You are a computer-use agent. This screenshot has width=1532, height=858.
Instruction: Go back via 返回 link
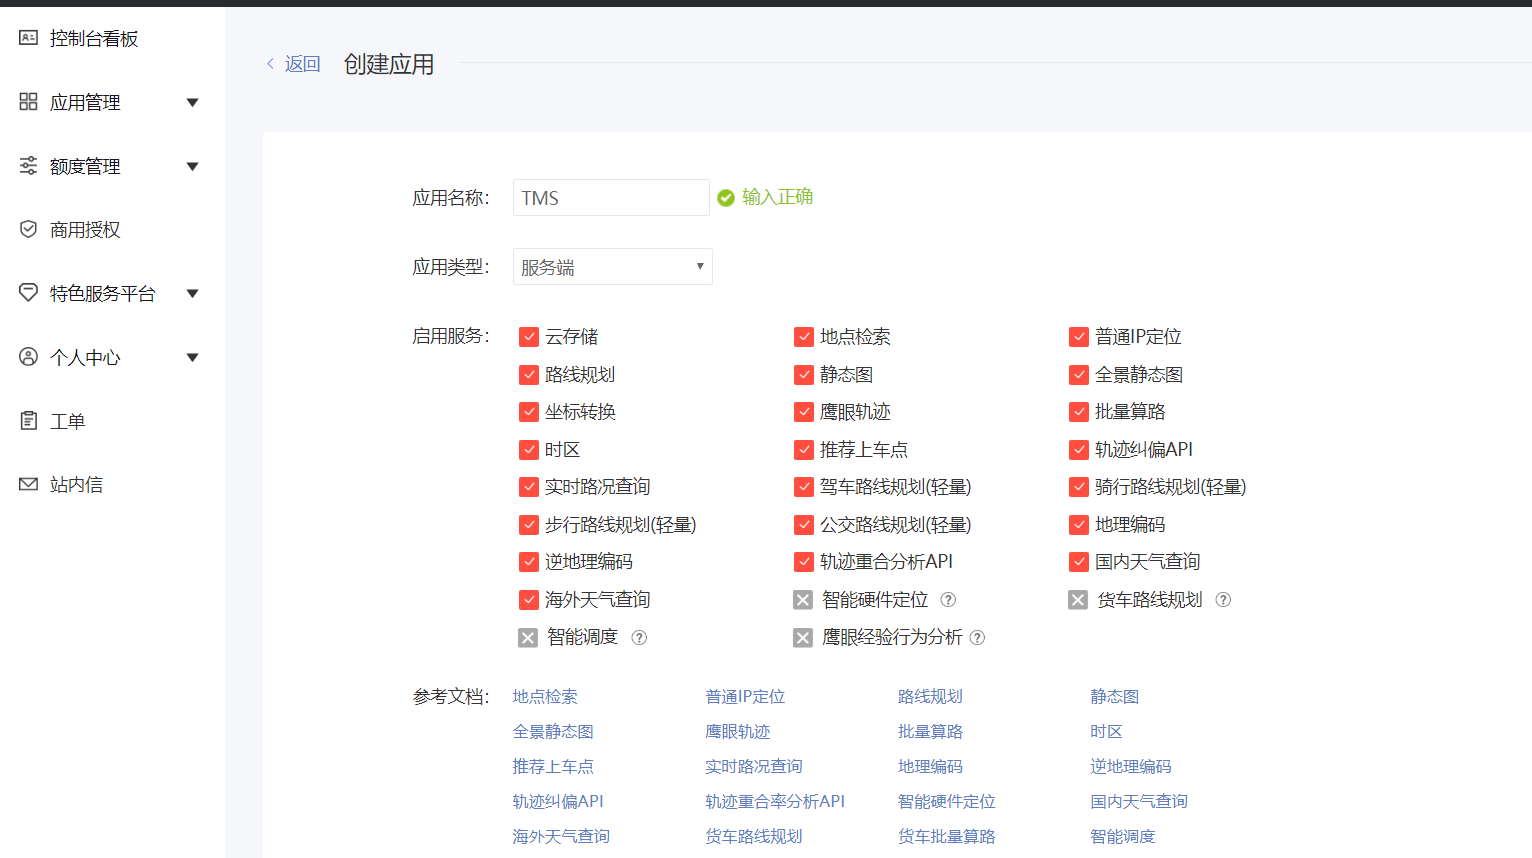click(x=302, y=64)
